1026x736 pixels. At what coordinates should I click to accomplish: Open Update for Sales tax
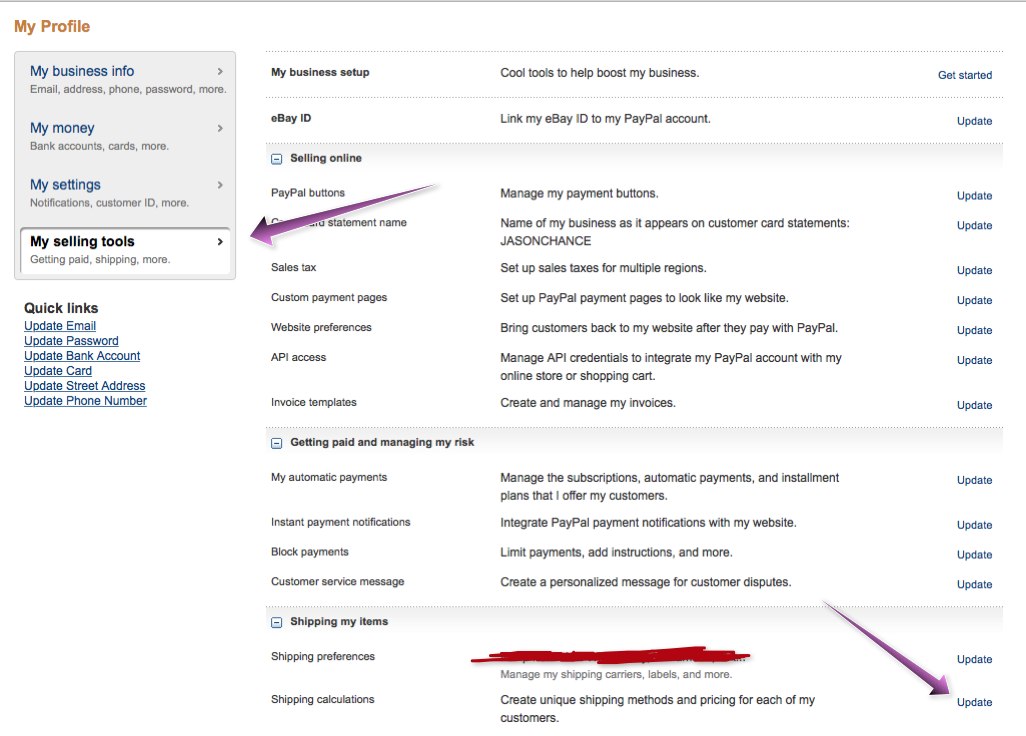(975, 270)
